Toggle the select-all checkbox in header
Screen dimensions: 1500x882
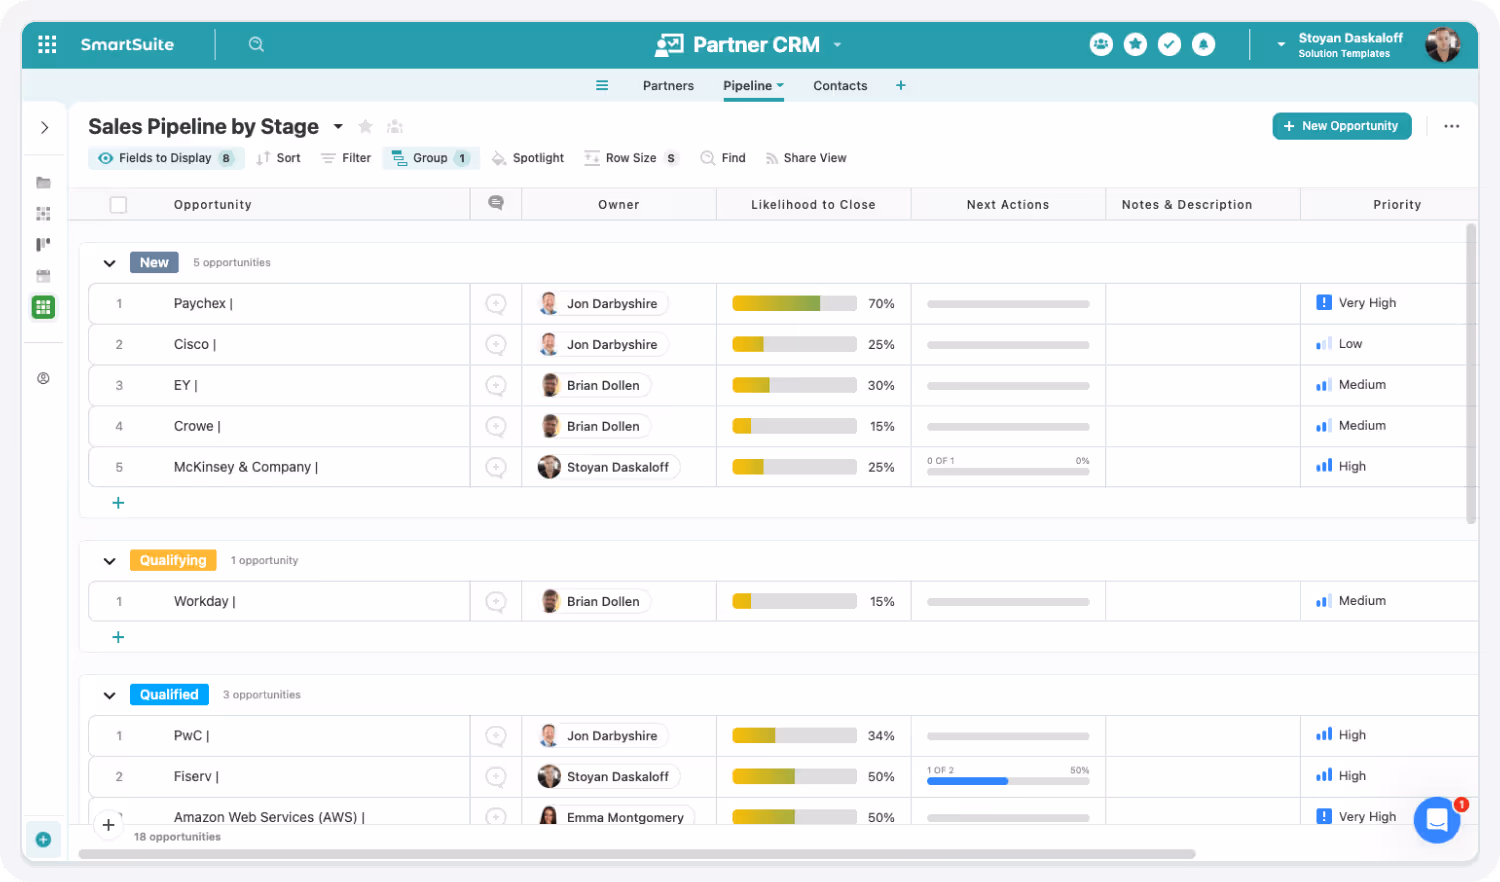coord(118,204)
